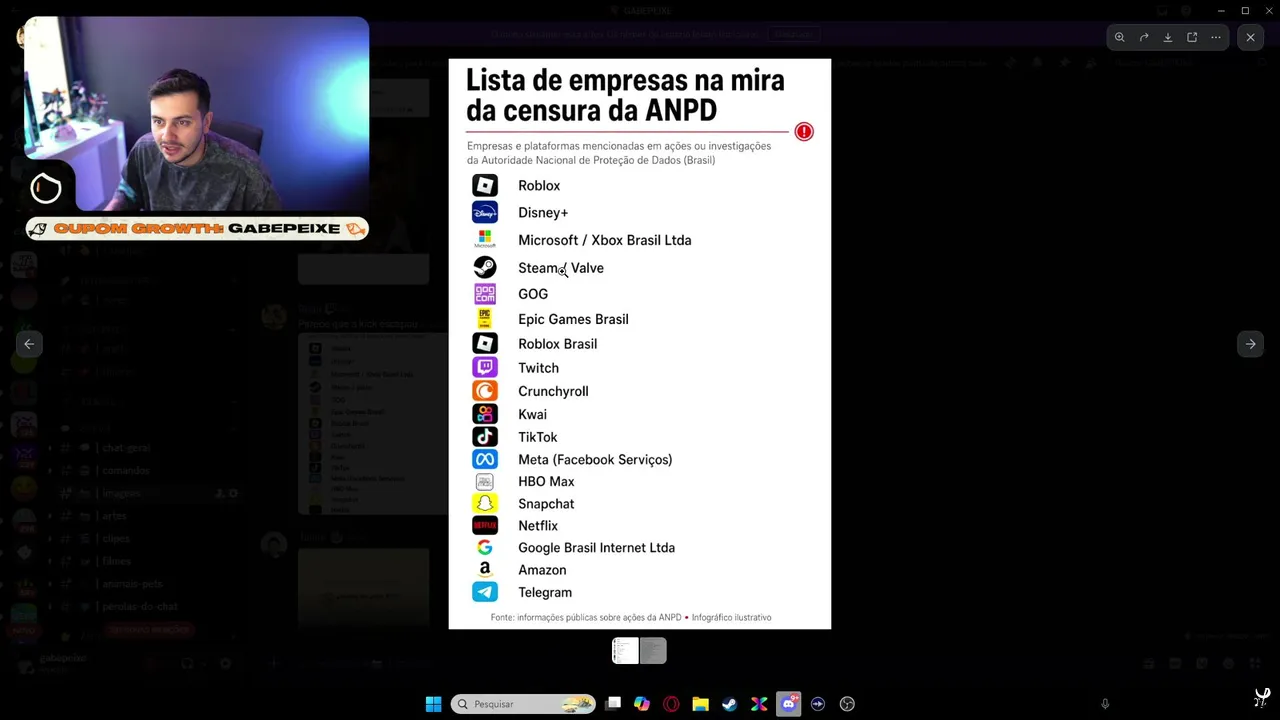The image size is (1280, 720).
Task: Click the 'TikTok' entry in the list
Action: click(537, 437)
